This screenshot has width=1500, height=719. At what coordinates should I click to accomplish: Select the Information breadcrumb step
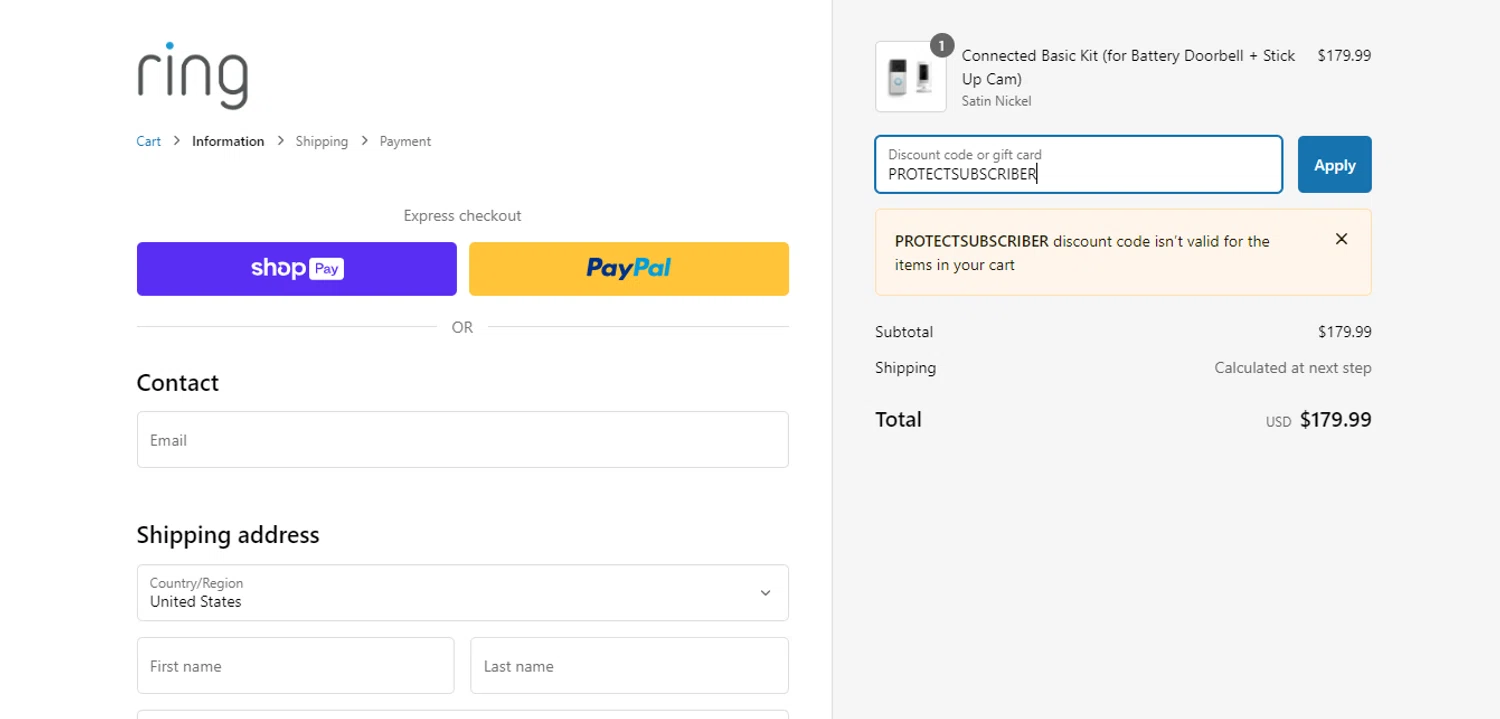click(x=228, y=142)
